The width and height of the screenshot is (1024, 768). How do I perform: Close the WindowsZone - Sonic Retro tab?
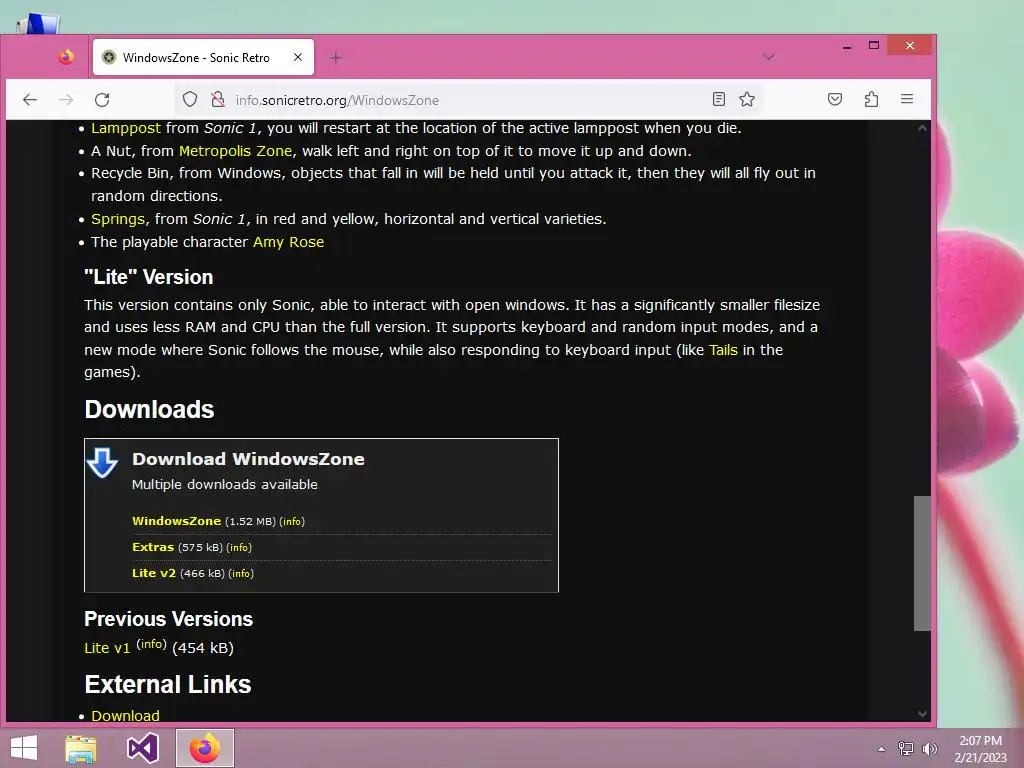298,57
